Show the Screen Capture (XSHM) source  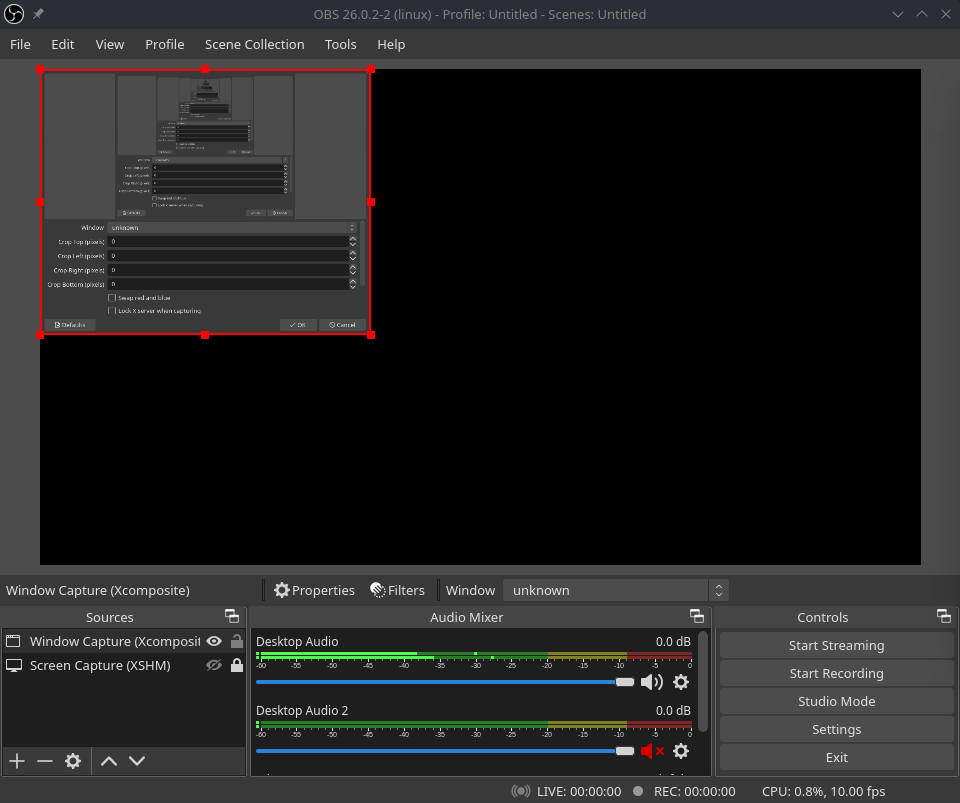[x=214, y=665]
